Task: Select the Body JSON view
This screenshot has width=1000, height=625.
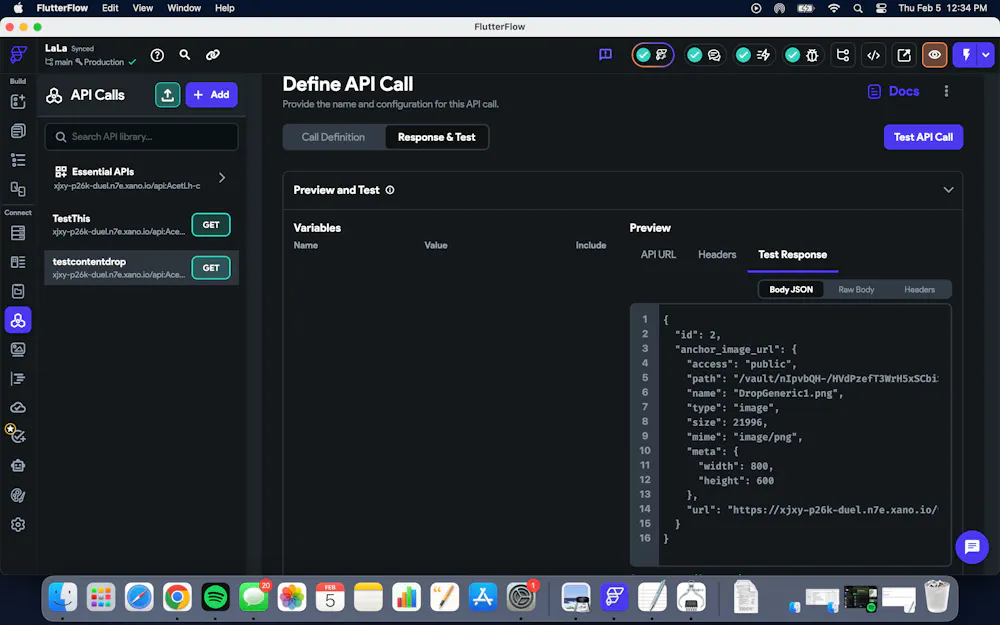Action: 791,290
